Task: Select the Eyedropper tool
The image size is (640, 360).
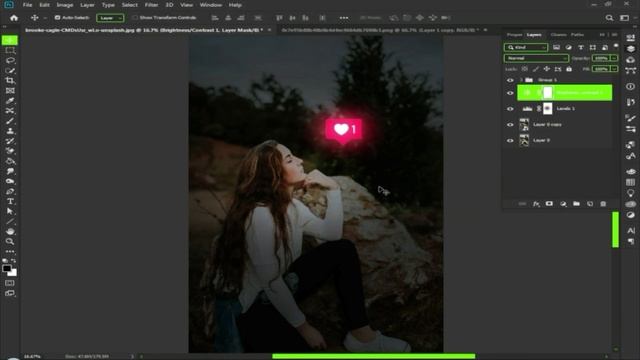Action: [10, 100]
